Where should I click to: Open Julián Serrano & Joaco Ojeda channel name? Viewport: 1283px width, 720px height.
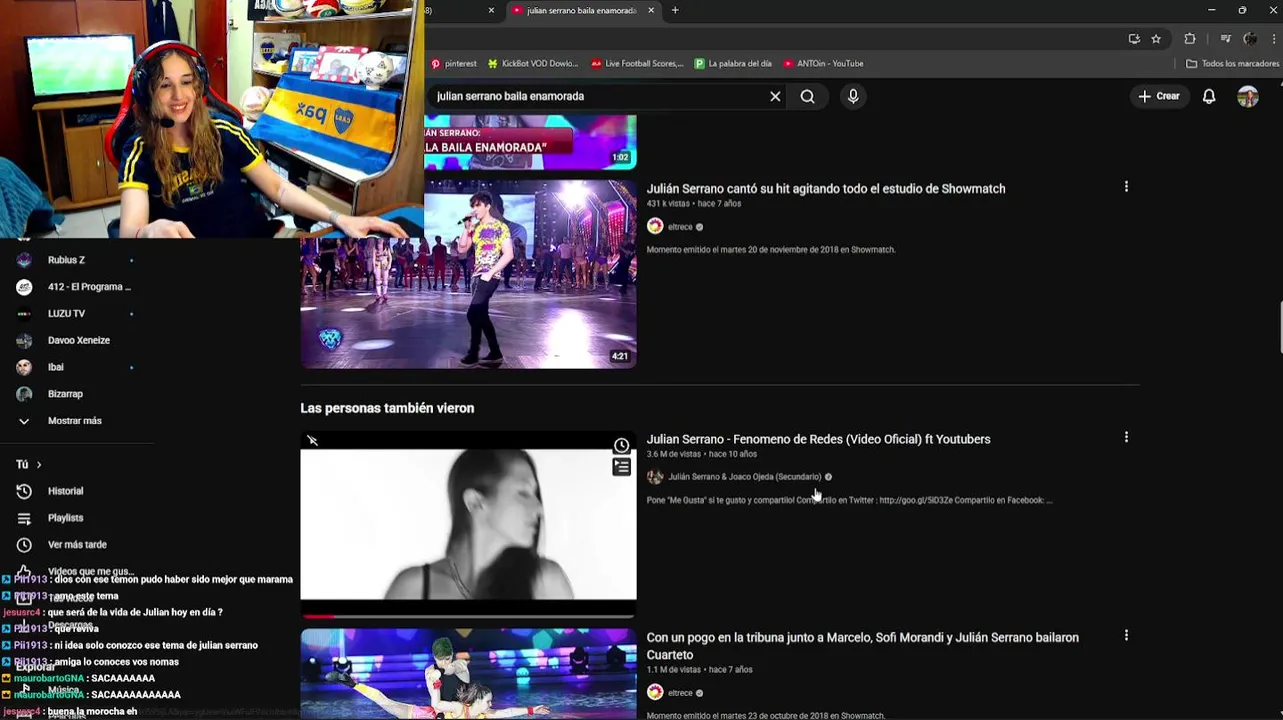744,477
